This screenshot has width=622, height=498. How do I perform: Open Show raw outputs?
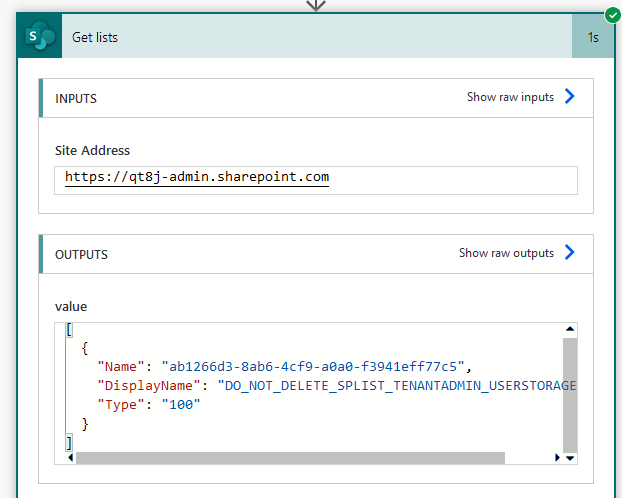click(506, 253)
